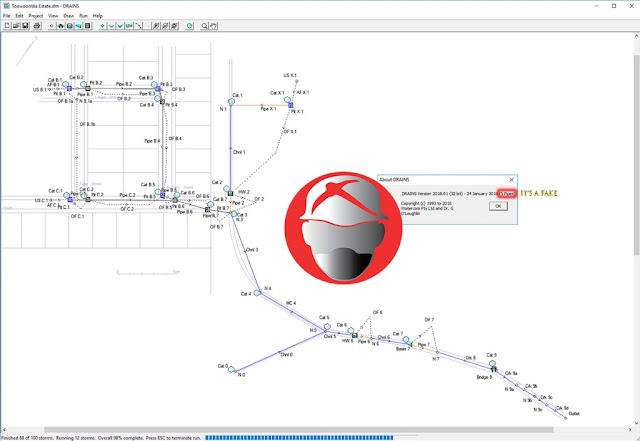
Task: Click the Outlet node at channel end
Action: pyautogui.click(x=565, y=418)
